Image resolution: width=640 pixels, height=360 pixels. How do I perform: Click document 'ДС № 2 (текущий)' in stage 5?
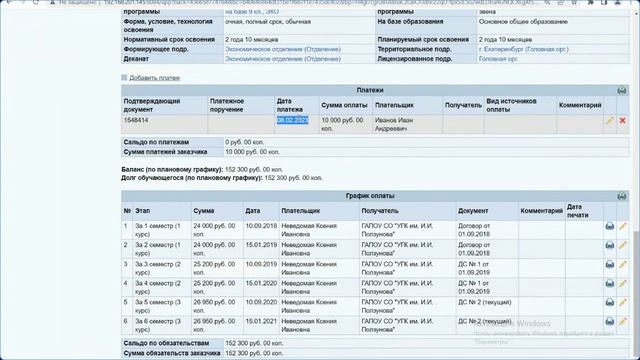pyautogui.click(x=484, y=302)
